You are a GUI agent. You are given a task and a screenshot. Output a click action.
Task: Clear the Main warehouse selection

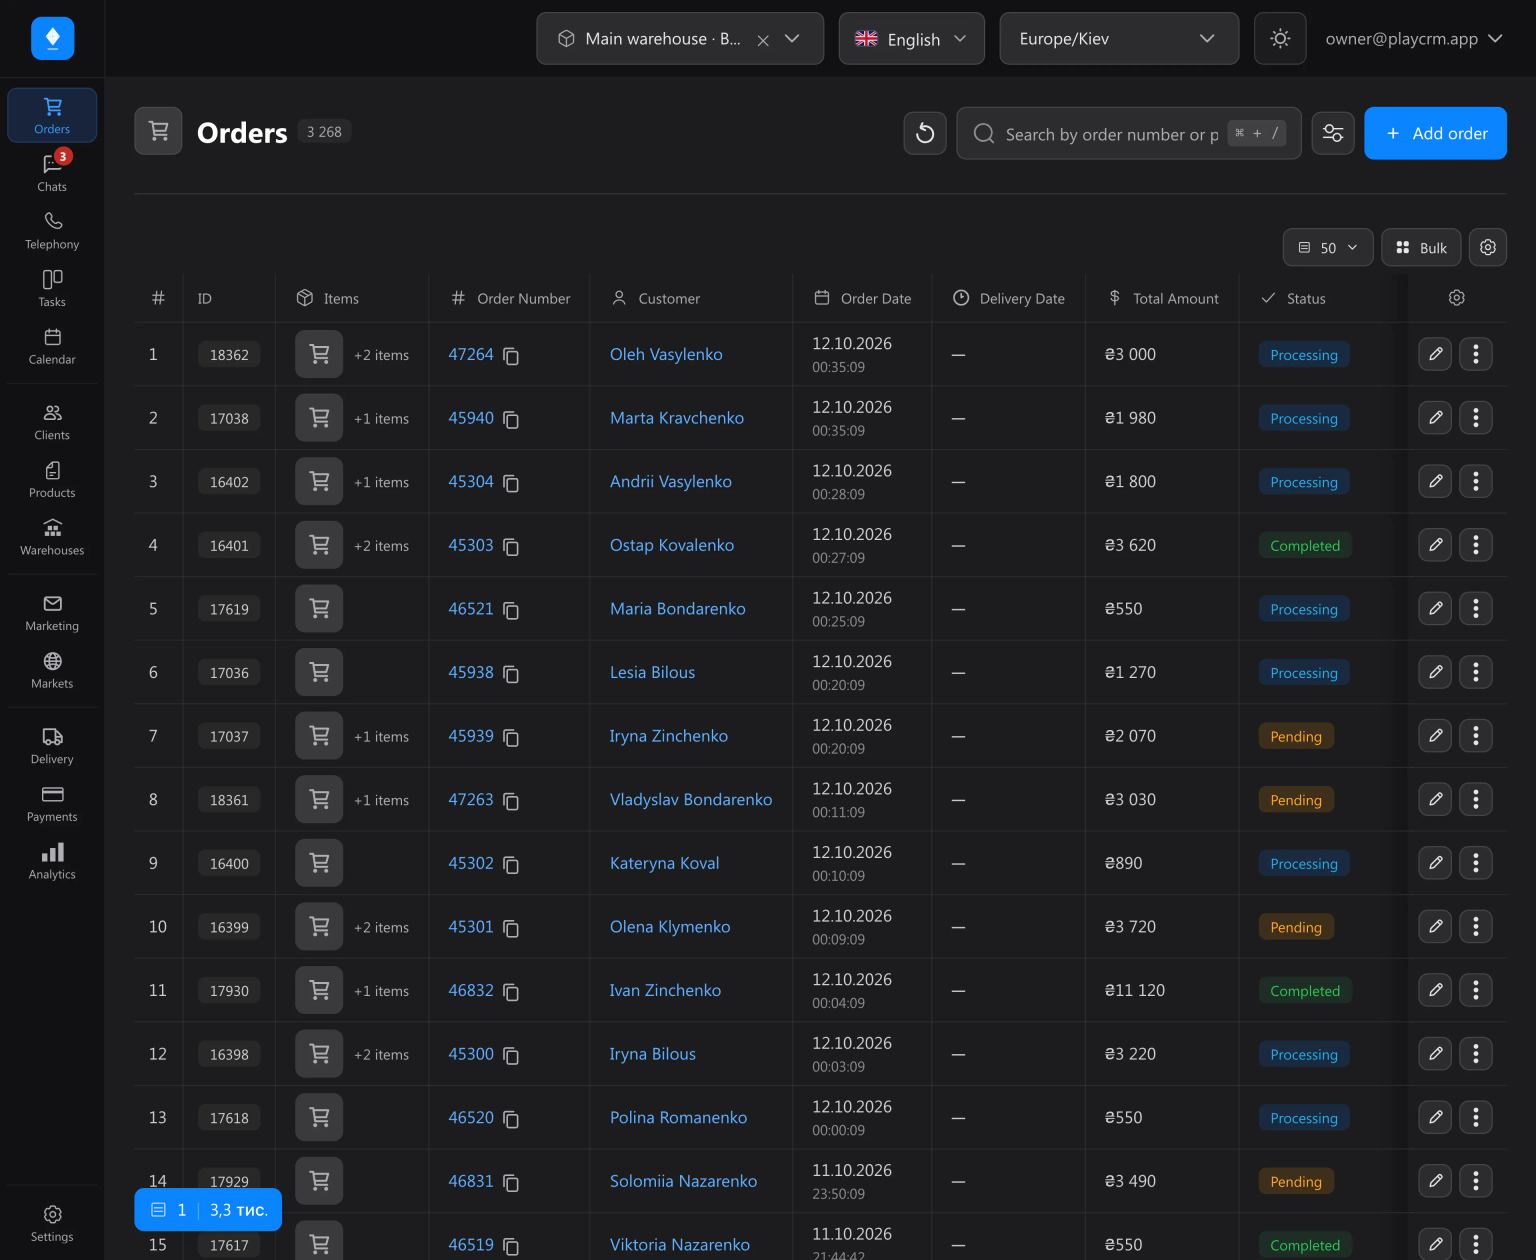tap(763, 40)
